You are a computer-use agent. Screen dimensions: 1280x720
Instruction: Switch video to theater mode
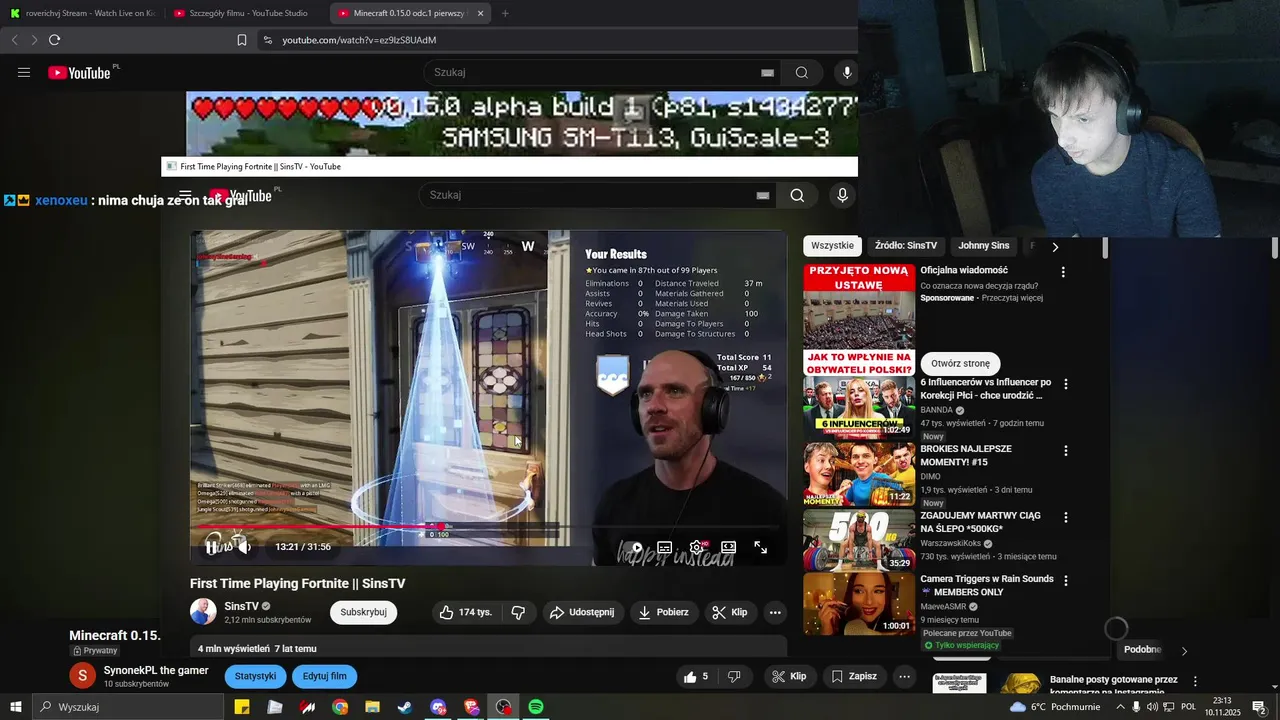(x=729, y=548)
